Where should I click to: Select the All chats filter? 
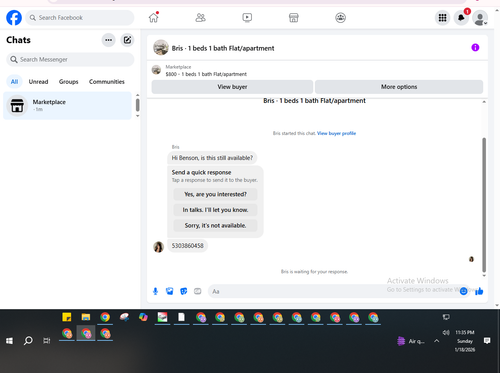[x=14, y=82]
